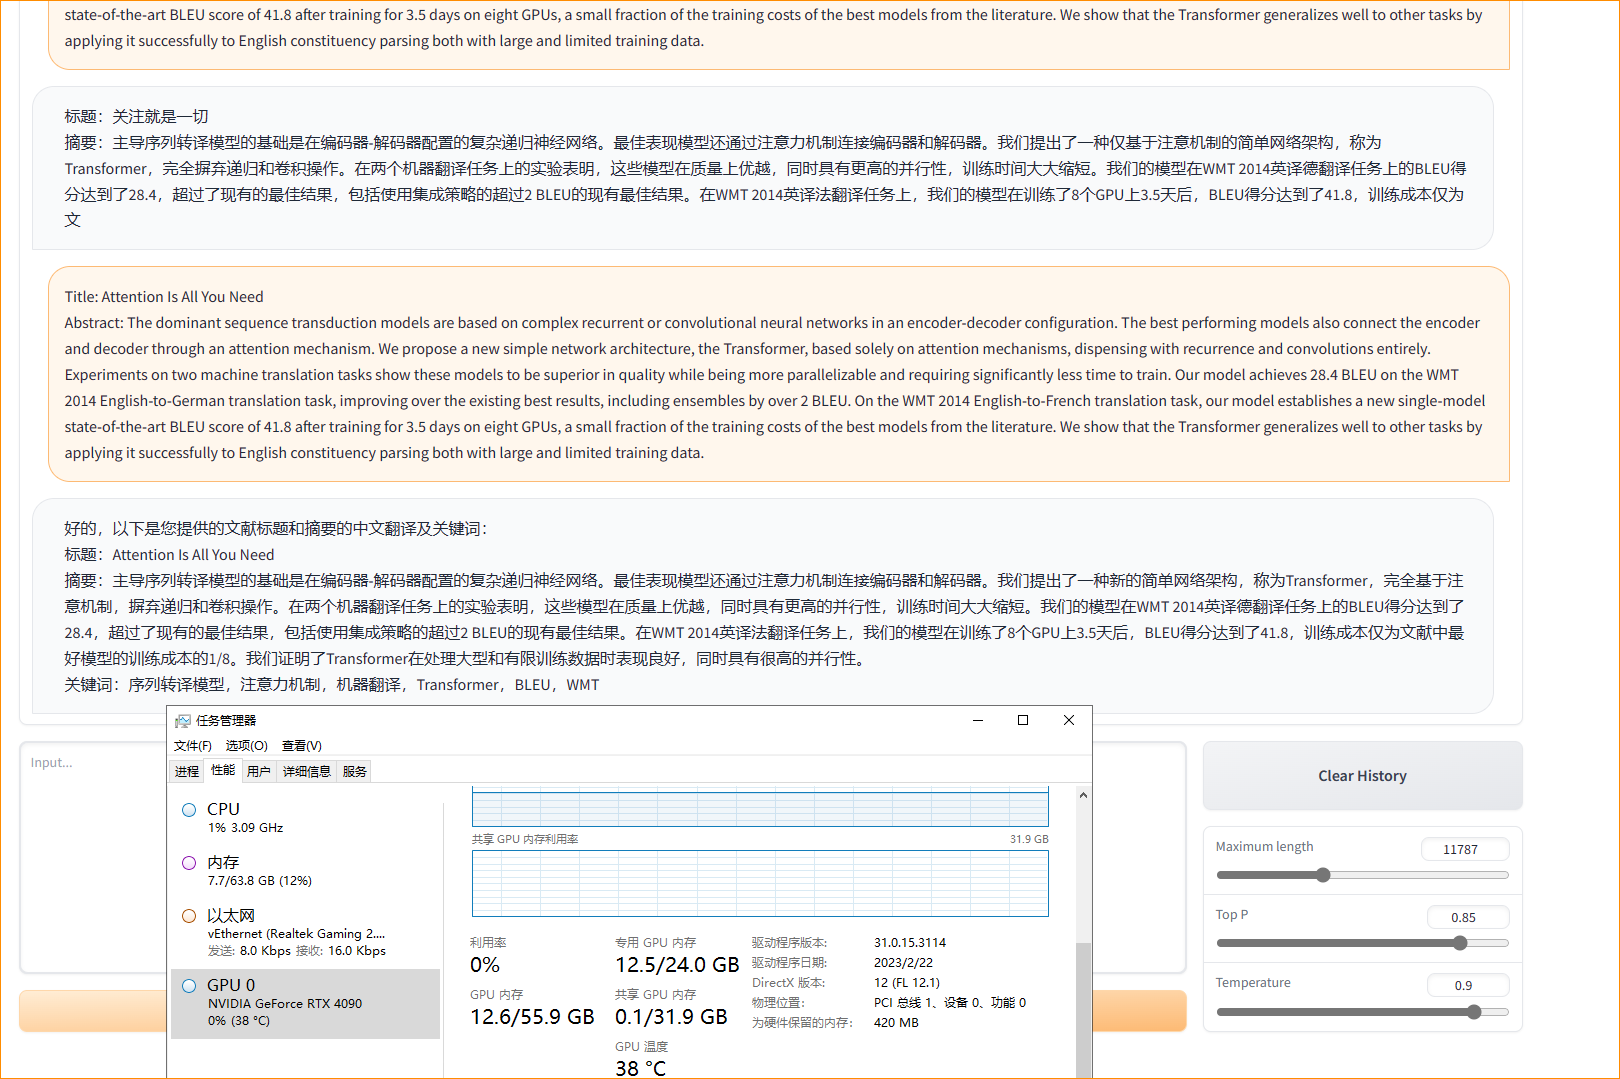The width and height of the screenshot is (1620, 1079).
Task: Click the Task Manager title bar icon
Action: [182, 720]
